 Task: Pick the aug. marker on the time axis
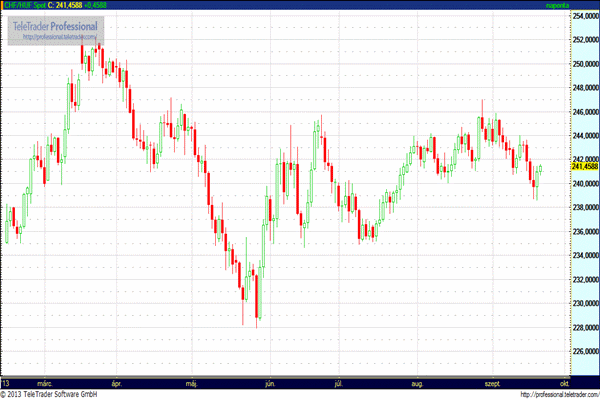418,383
